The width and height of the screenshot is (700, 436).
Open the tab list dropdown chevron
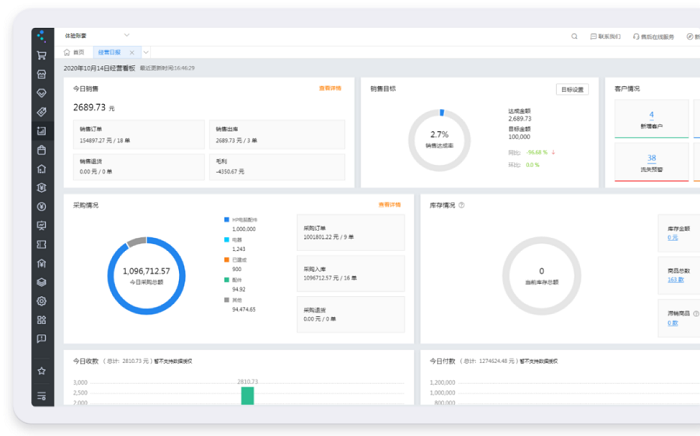(146, 53)
